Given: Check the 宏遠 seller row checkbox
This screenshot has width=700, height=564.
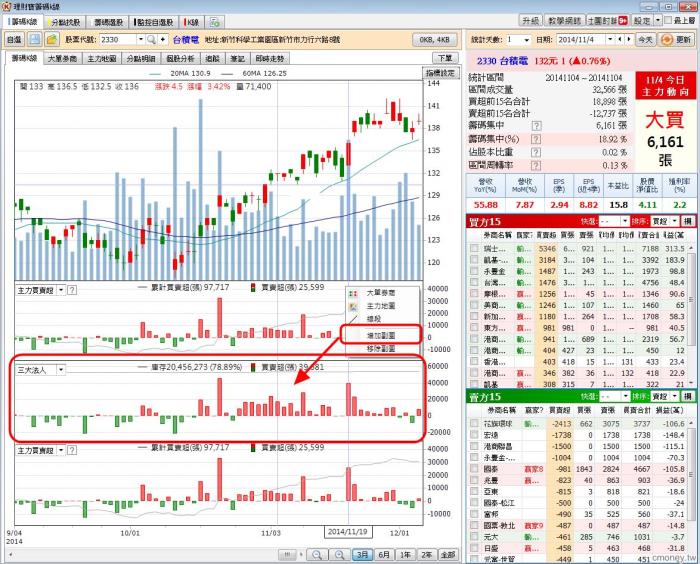Looking at the screenshot, I should (x=474, y=435).
